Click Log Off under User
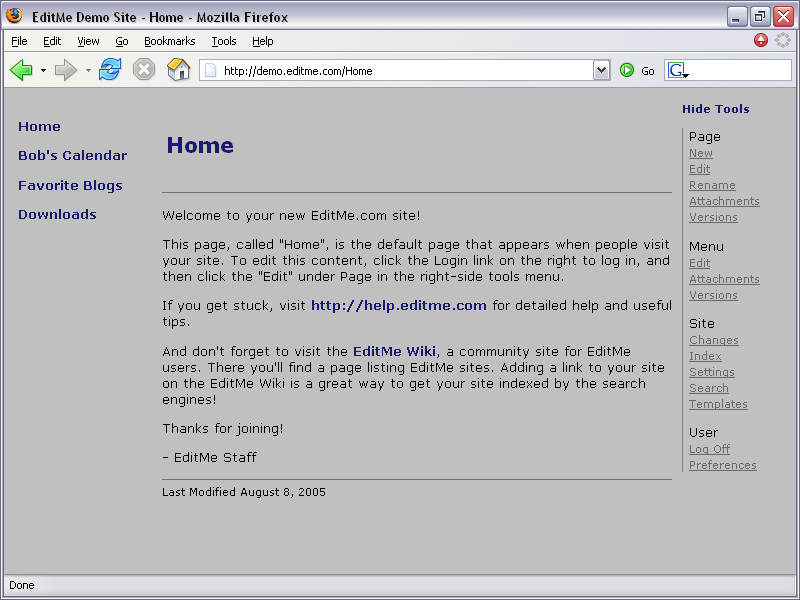The image size is (800, 600). coord(709,449)
